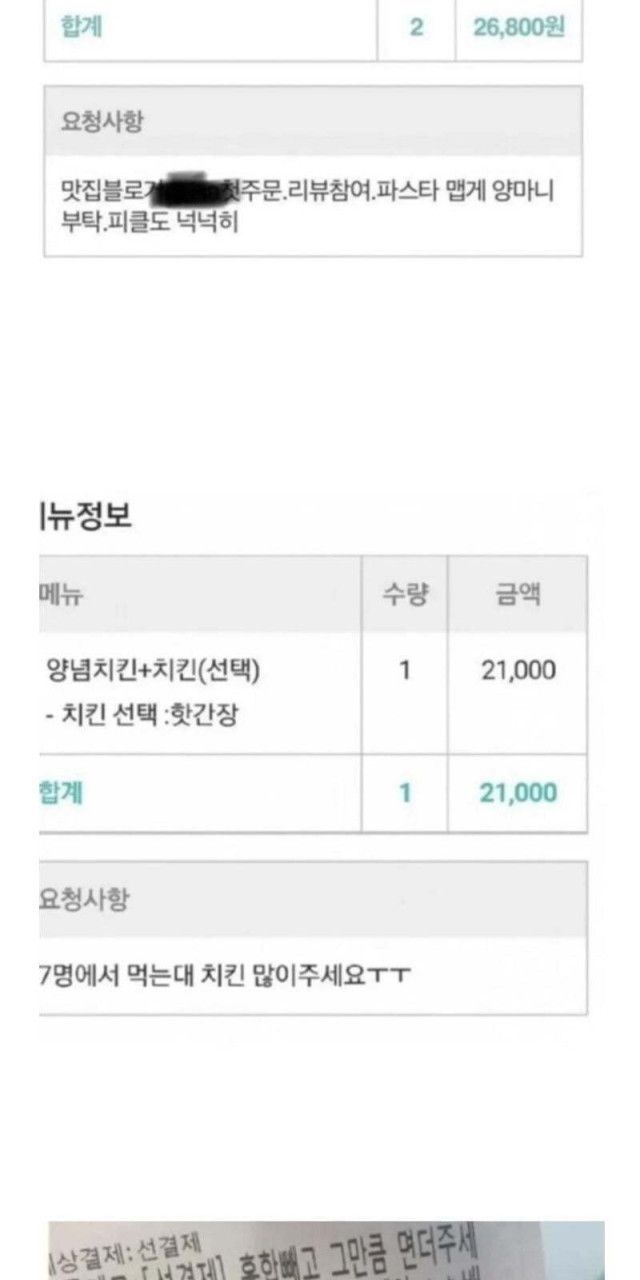Click the 합계 label beside 26,800원
This screenshot has width=640, height=1280.
(x=82, y=27)
